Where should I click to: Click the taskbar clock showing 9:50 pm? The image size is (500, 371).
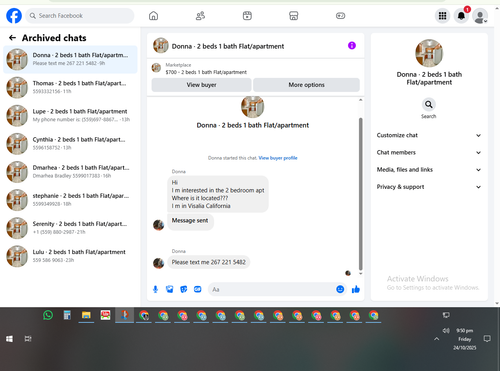point(465,339)
